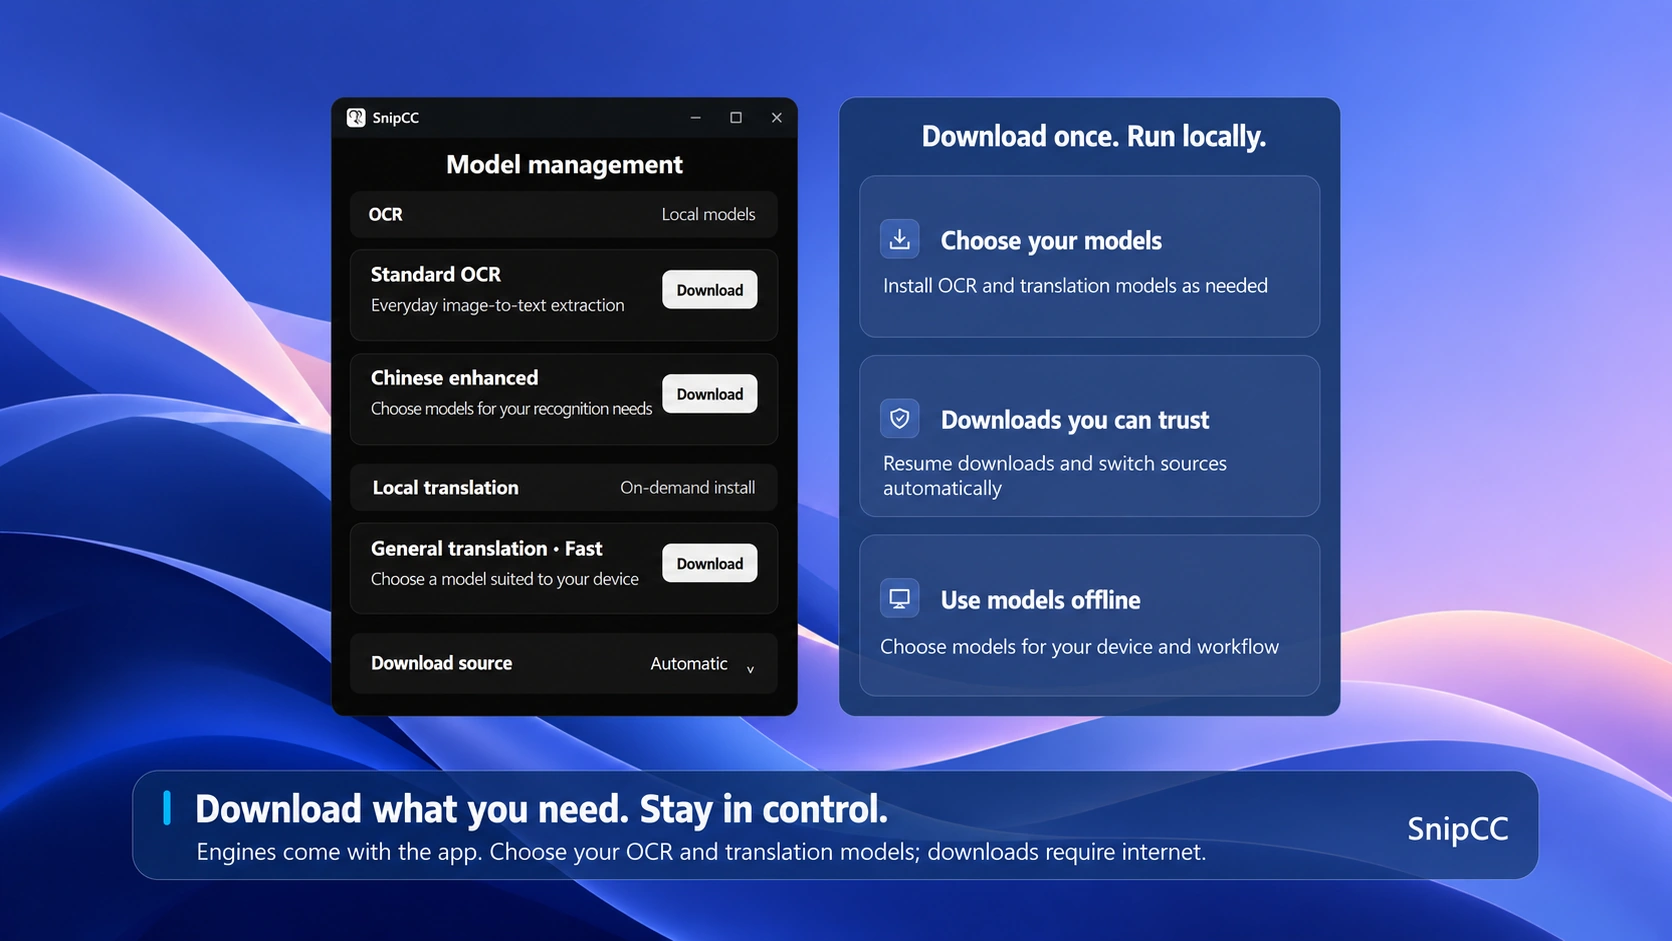The width and height of the screenshot is (1672, 941).
Task: Click the 'On-demand install' label
Action: pyautogui.click(x=687, y=488)
